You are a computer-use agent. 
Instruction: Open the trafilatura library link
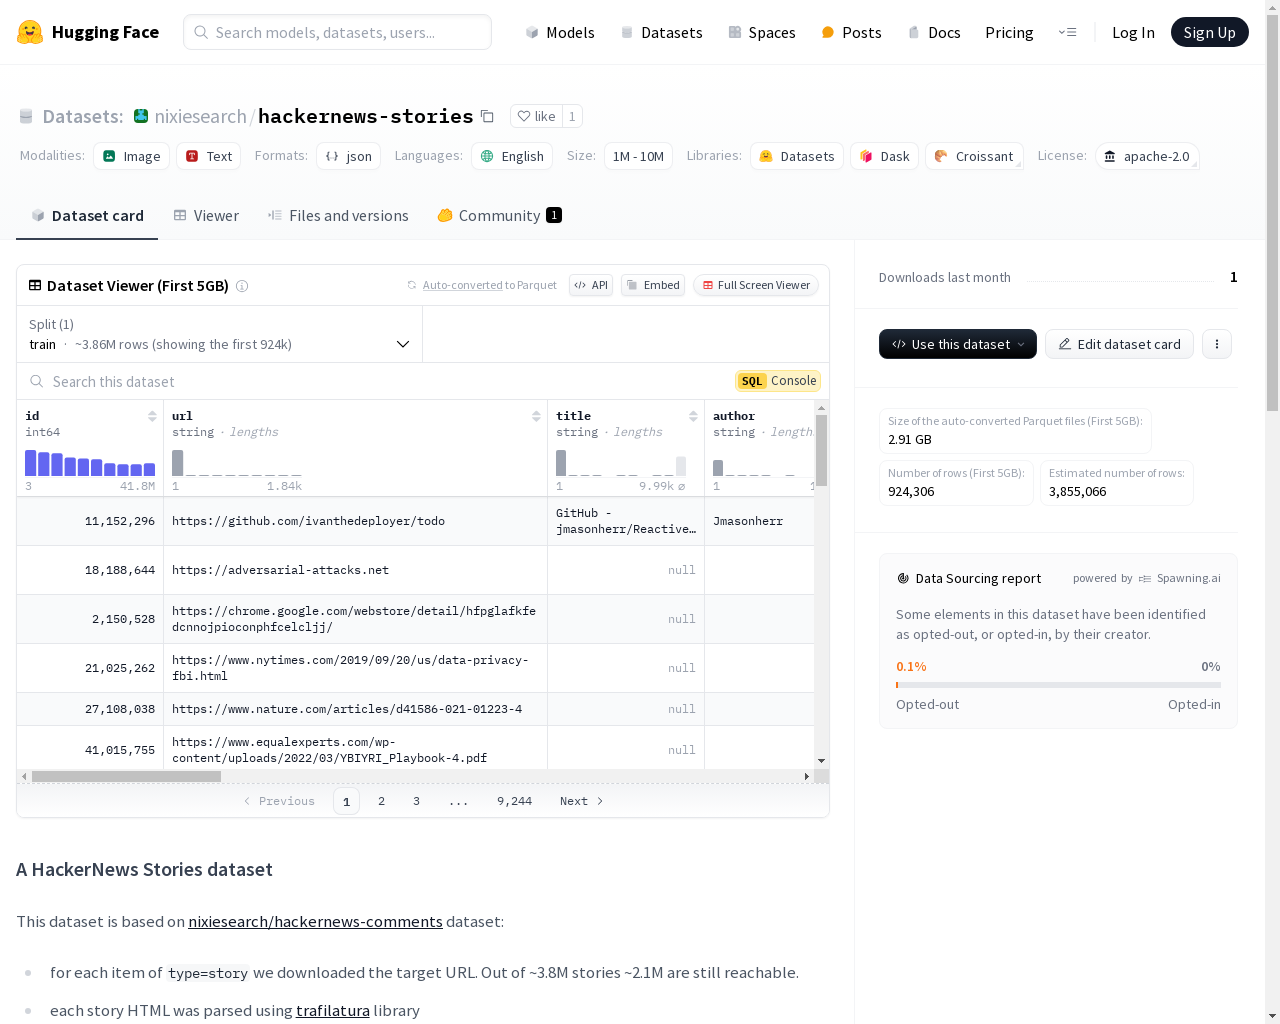333,1010
